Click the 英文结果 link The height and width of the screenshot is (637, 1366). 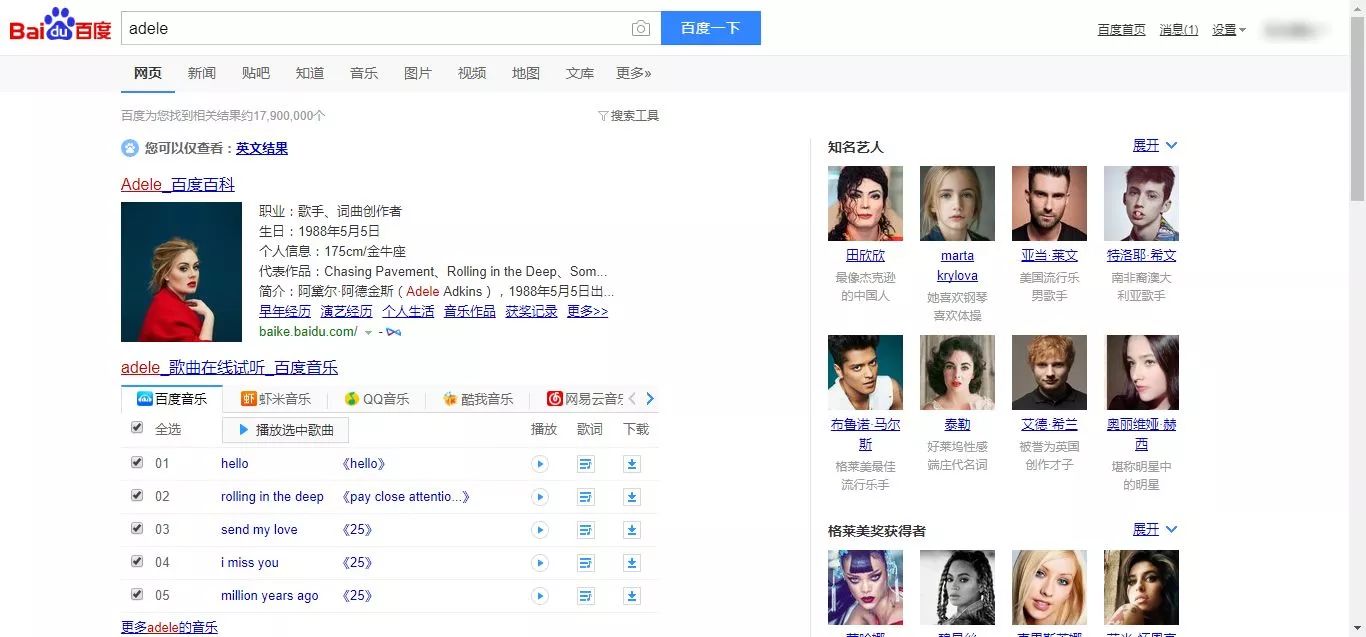pyautogui.click(x=262, y=148)
